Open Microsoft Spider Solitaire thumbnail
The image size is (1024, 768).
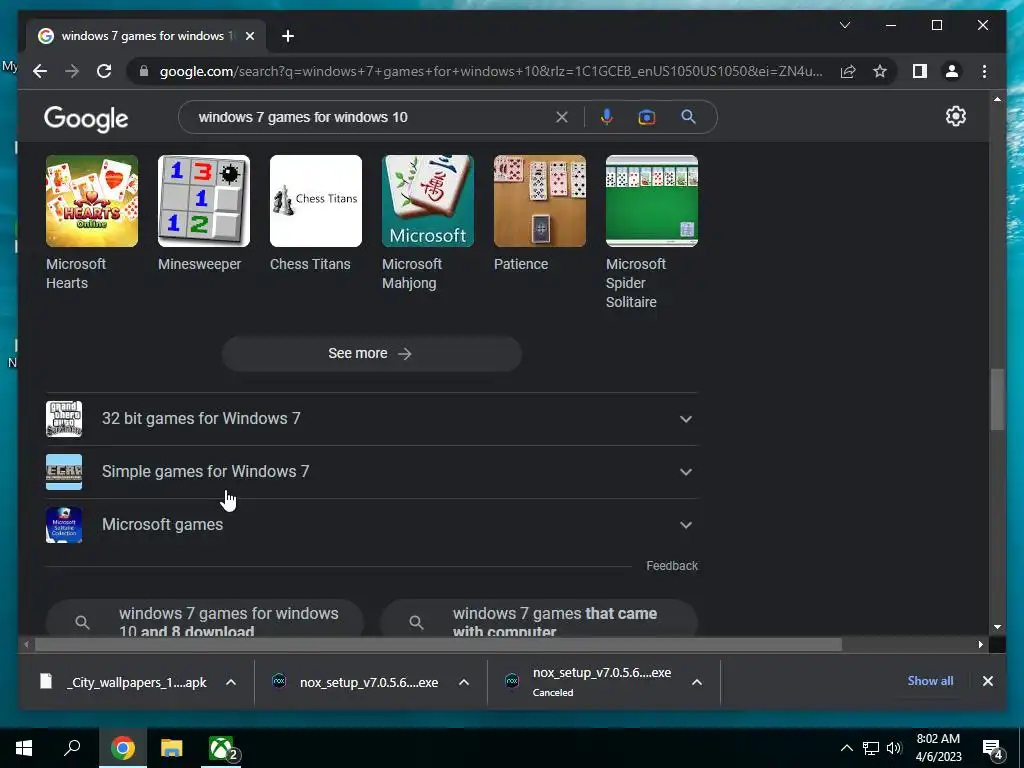point(652,201)
